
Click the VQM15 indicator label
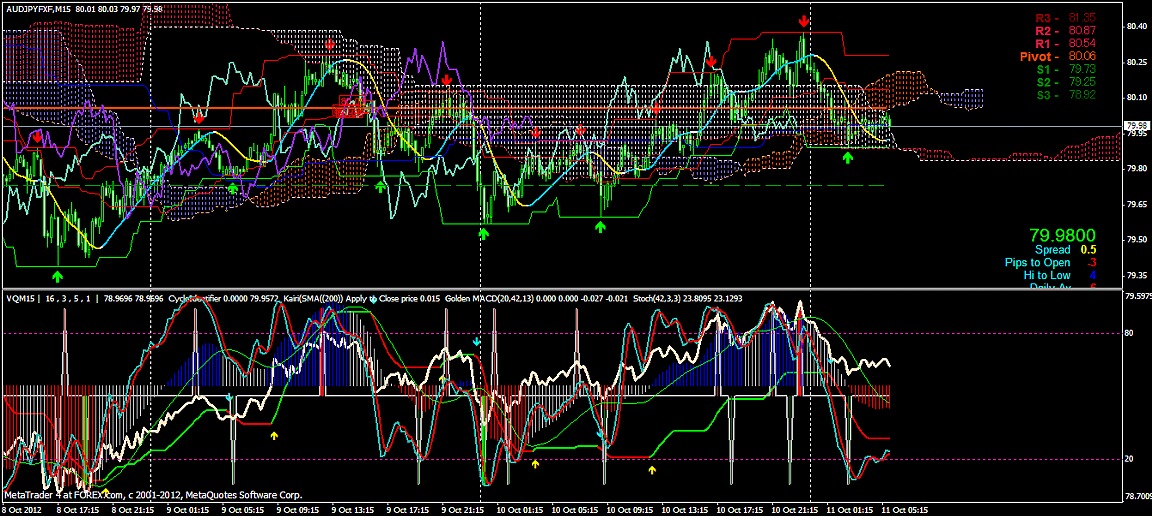21,298
